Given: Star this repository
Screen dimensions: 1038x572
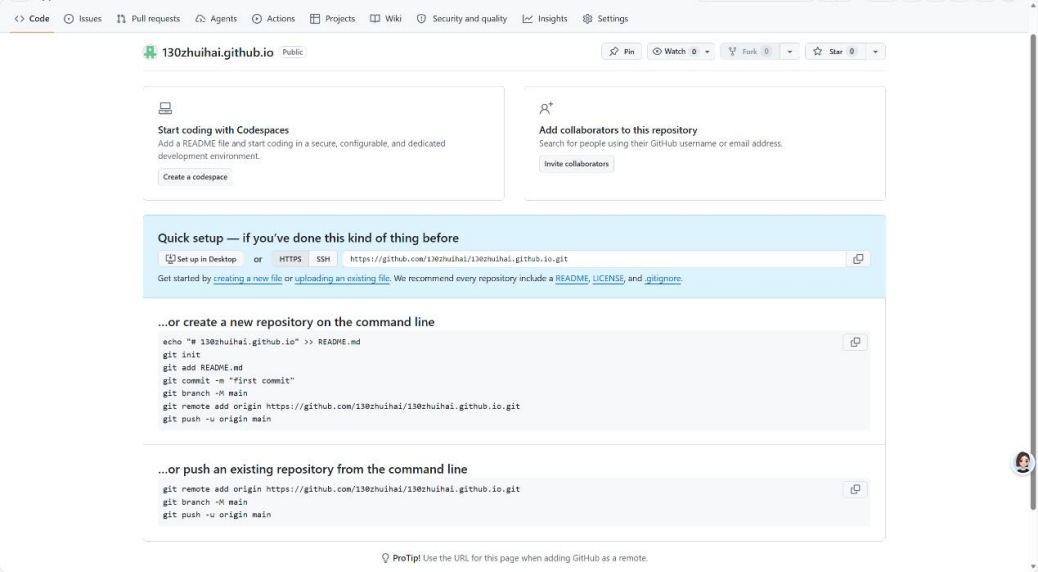Looking at the screenshot, I should (x=835, y=52).
